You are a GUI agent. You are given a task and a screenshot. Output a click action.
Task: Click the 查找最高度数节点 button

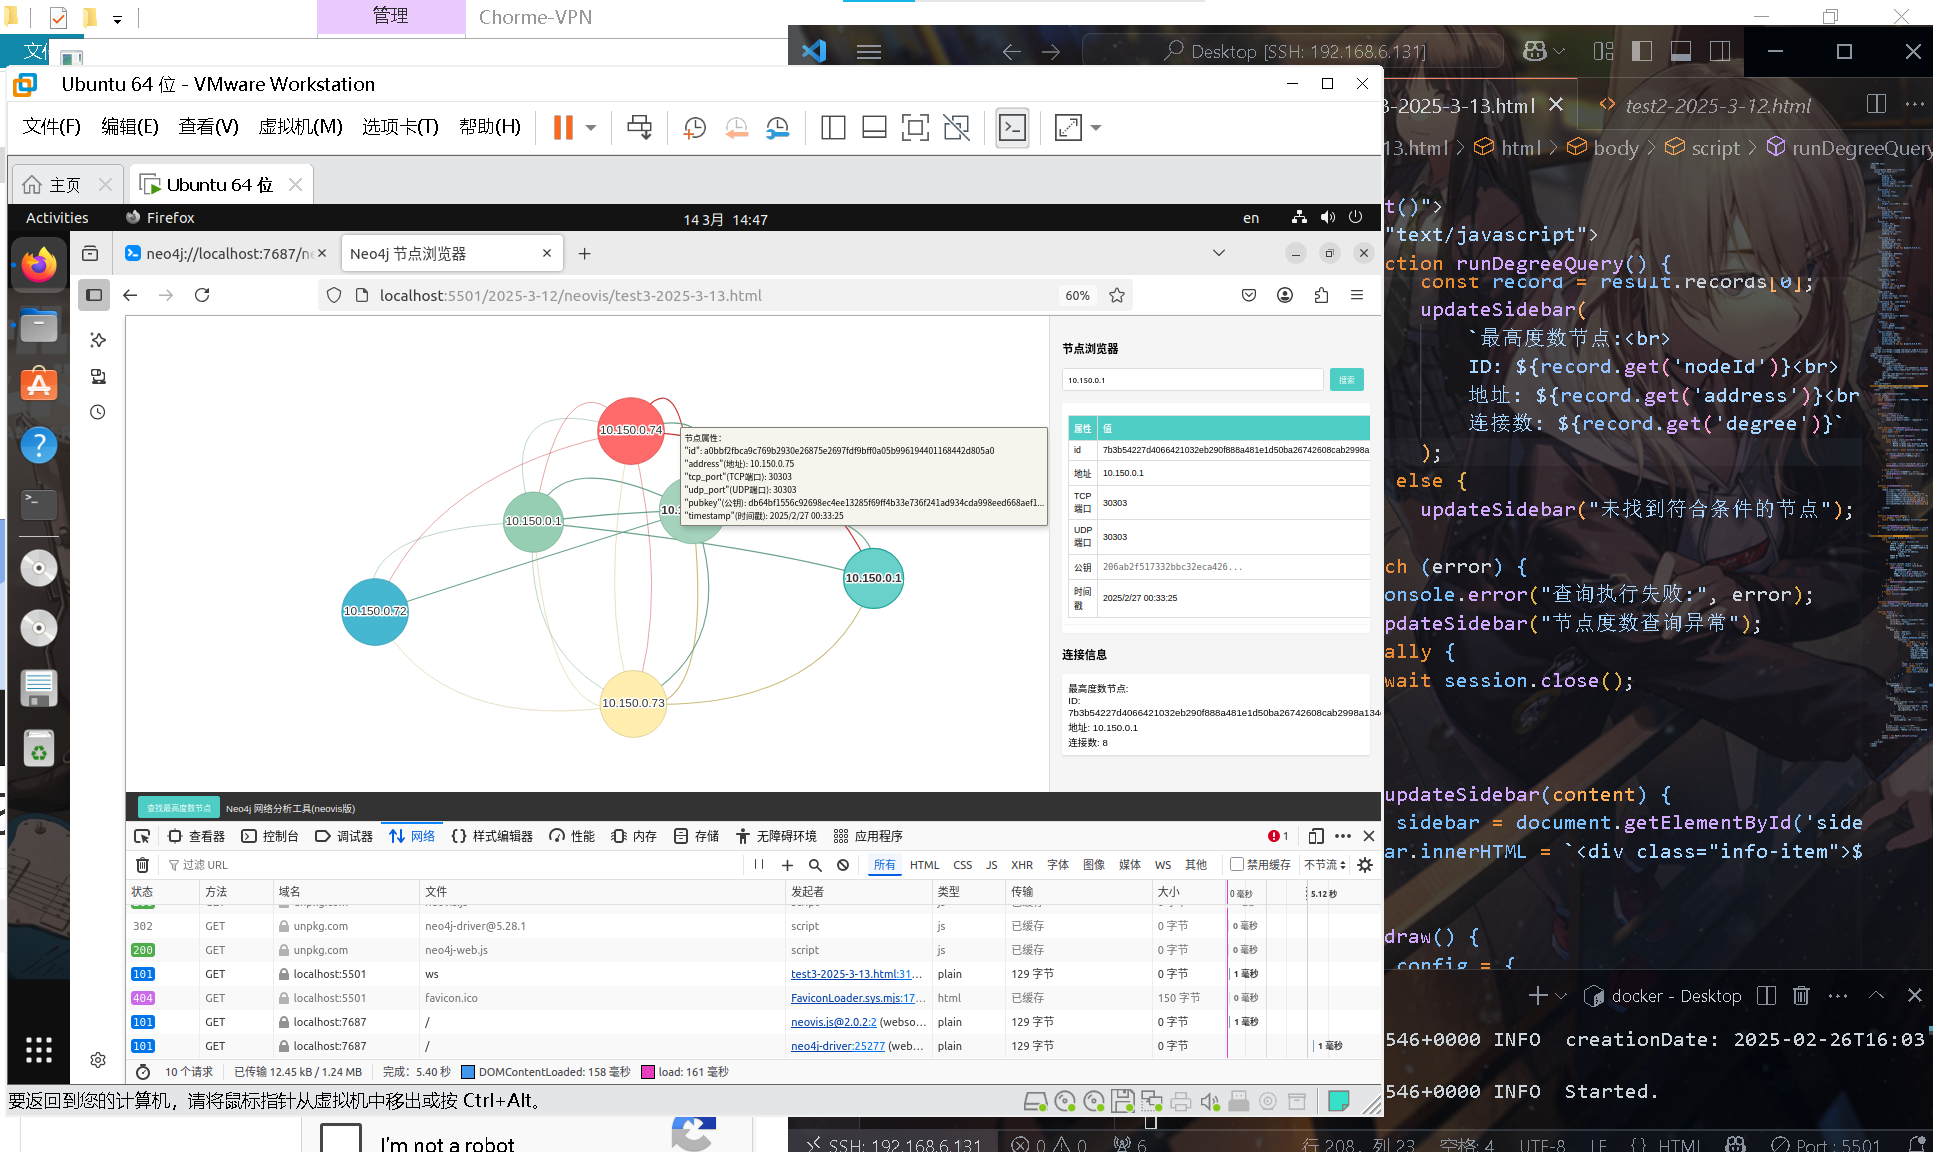click(x=179, y=808)
